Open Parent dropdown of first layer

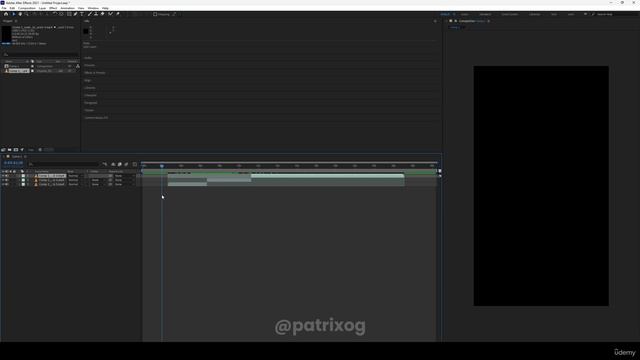click(124, 176)
